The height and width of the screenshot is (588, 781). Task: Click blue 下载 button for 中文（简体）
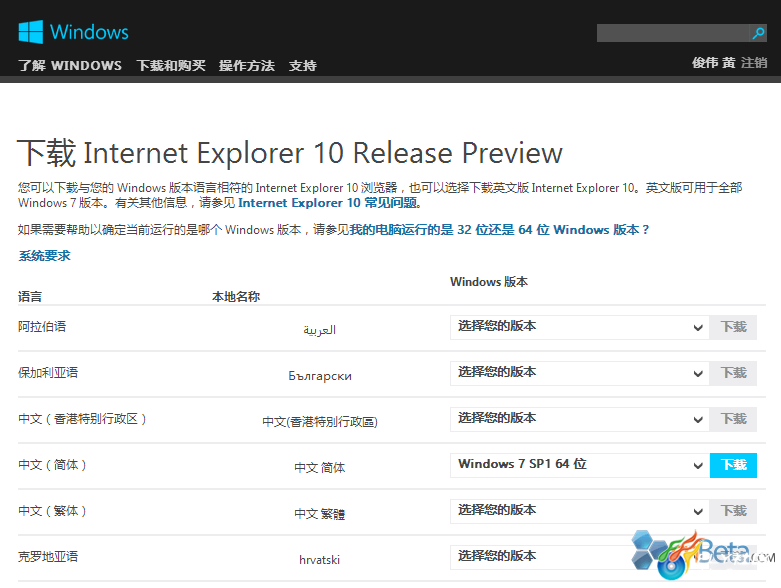tap(733, 465)
